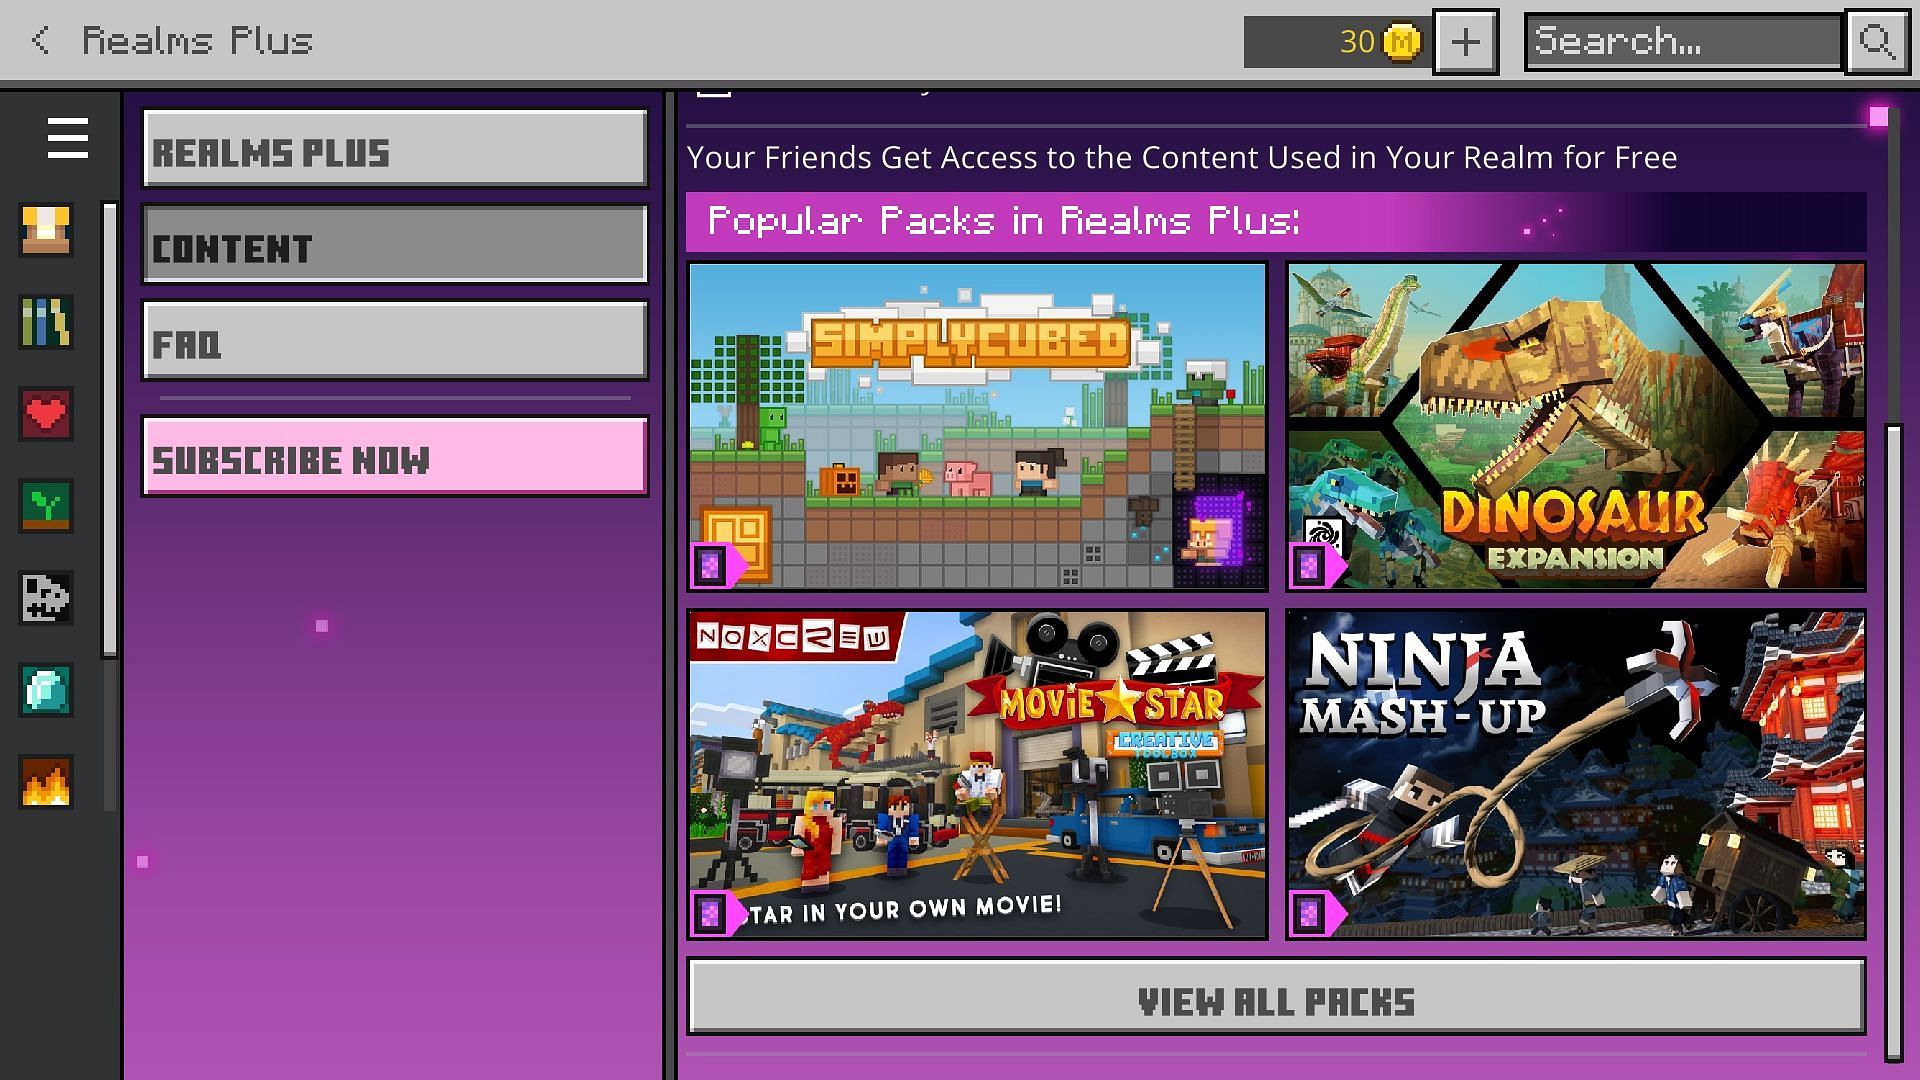Add more Minecoins with plus button
Viewport: 1920px width, 1080px height.
1465,41
